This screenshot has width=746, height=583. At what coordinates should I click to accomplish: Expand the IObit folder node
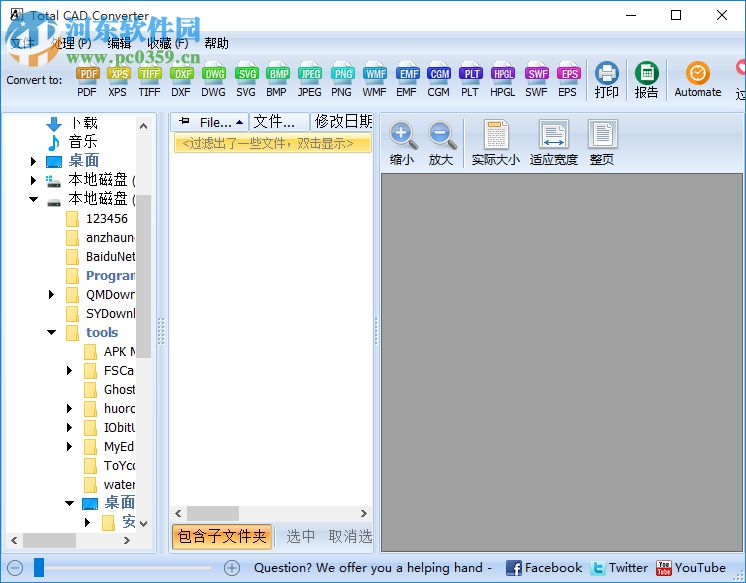pyautogui.click(x=69, y=427)
